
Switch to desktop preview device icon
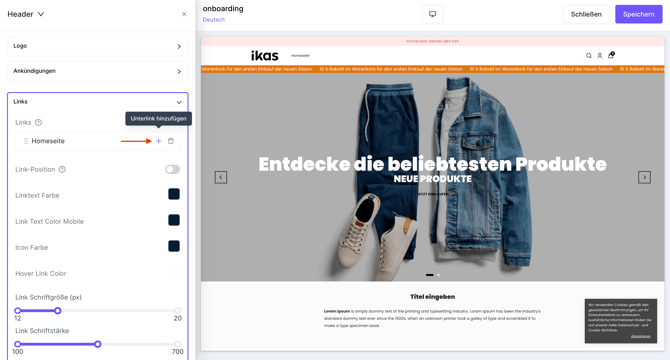(432, 14)
